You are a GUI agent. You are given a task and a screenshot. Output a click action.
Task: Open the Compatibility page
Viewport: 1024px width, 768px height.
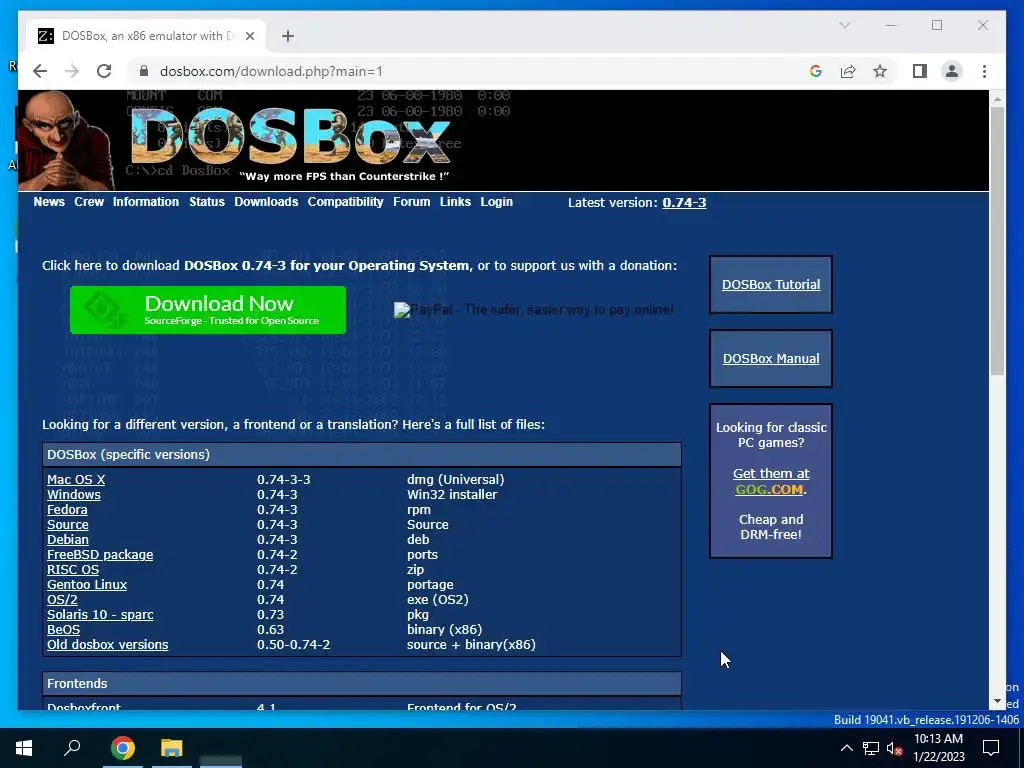tap(345, 202)
